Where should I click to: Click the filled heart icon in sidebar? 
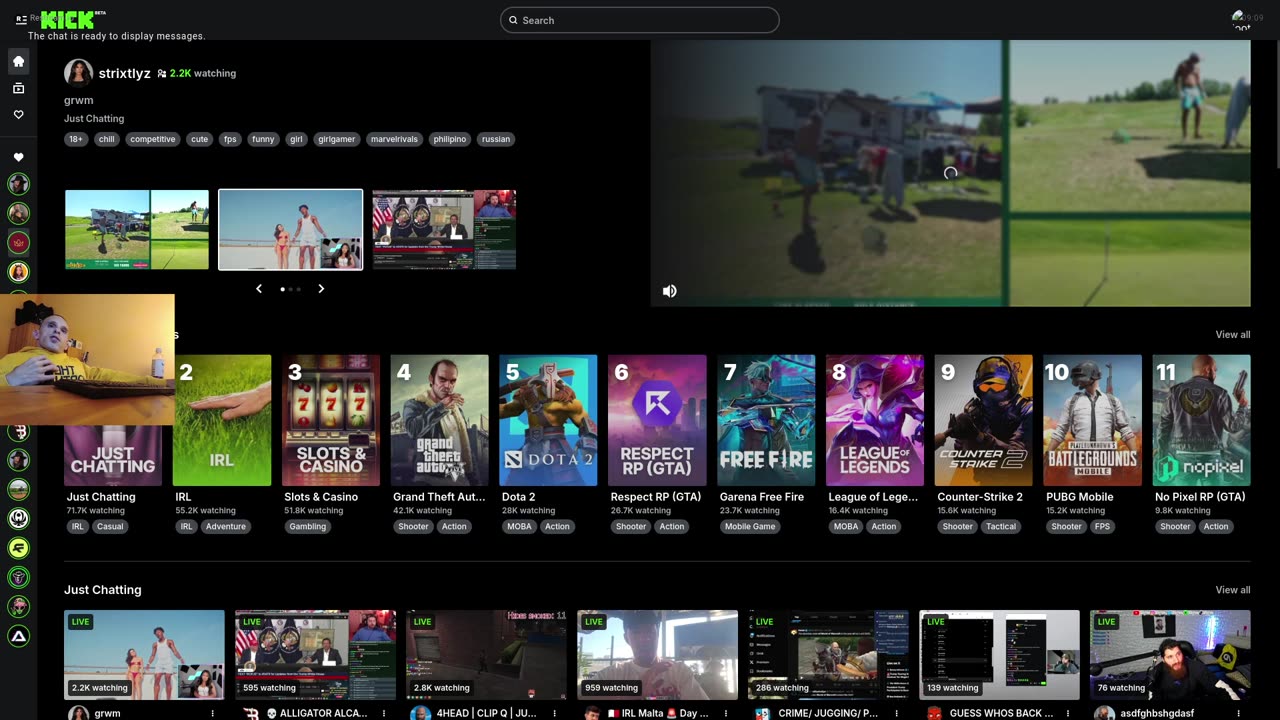pyautogui.click(x=18, y=157)
